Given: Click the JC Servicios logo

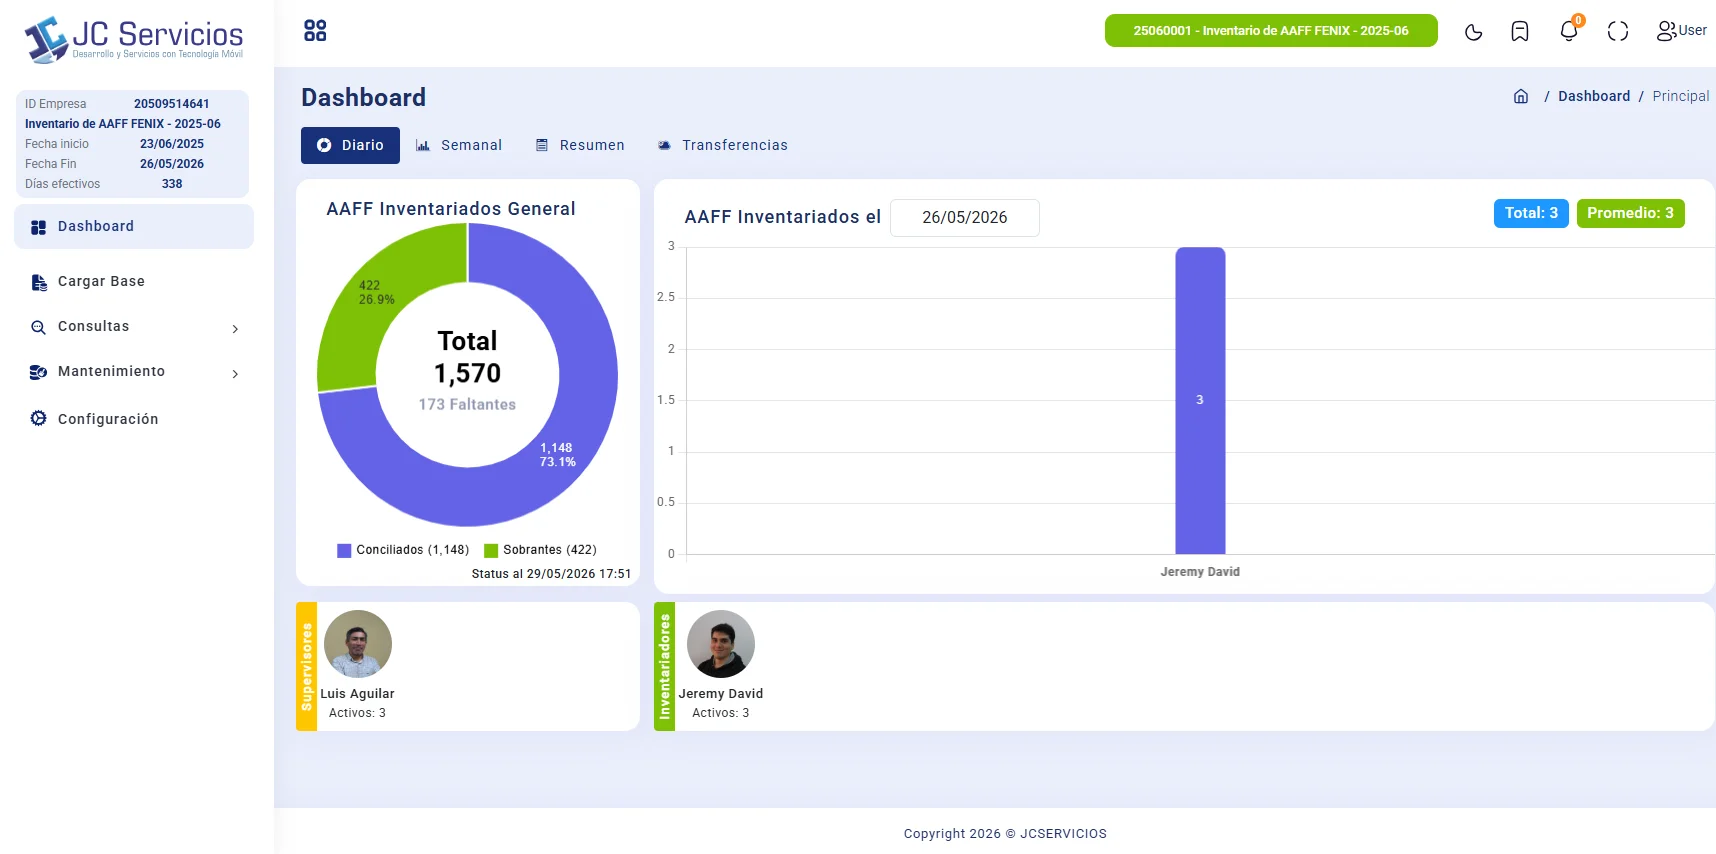Looking at the screenshot, I should coord(134,40).
